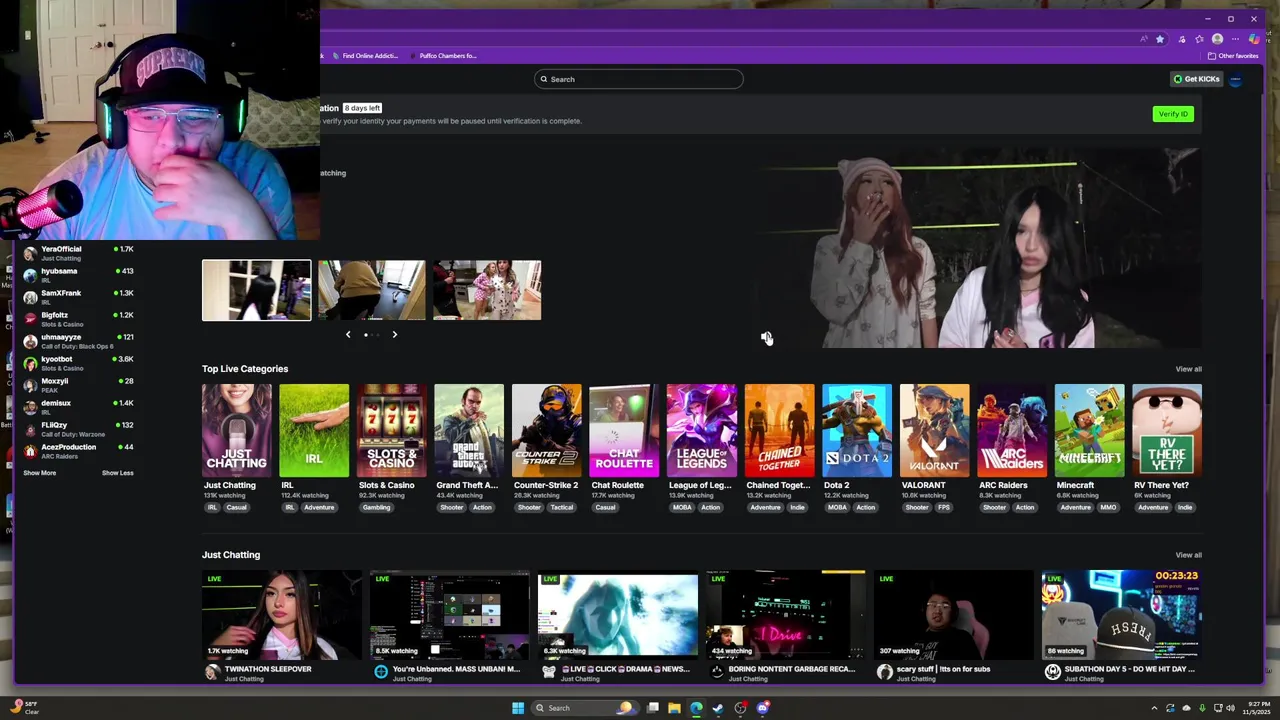Open streamer avatar beside TWINATHON SLEEPOVER title

point(212,672)
